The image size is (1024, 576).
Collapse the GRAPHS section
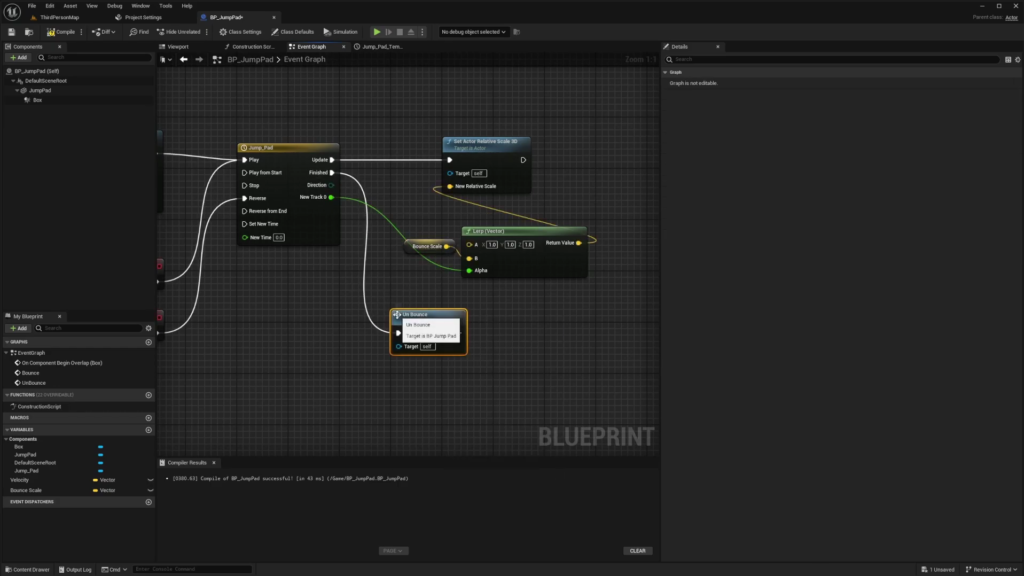(x=7, y=342)
